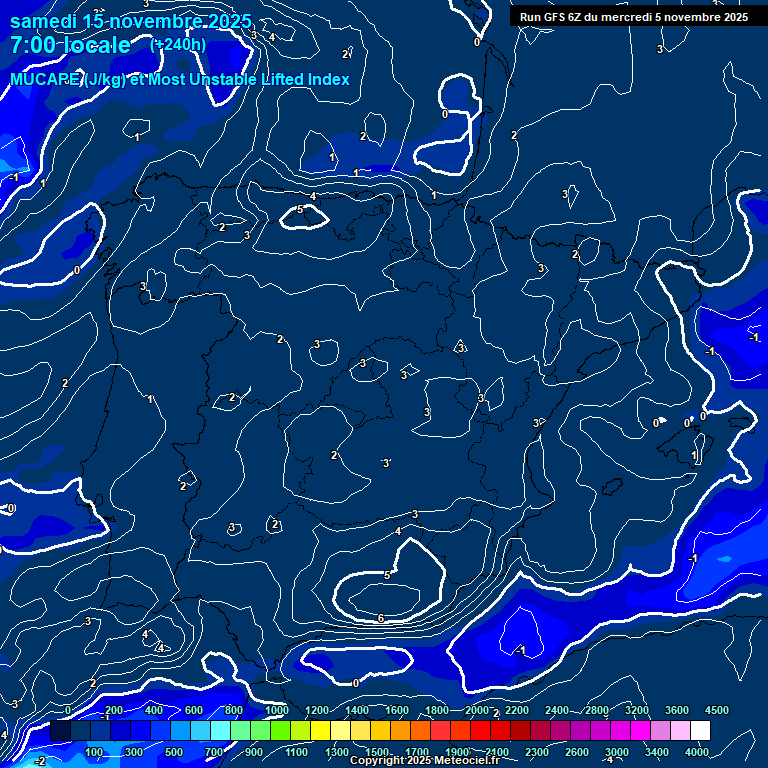This screenshot has width=768, height=768.
Task: Select the legend value '2000'
Action: point(477,710)
